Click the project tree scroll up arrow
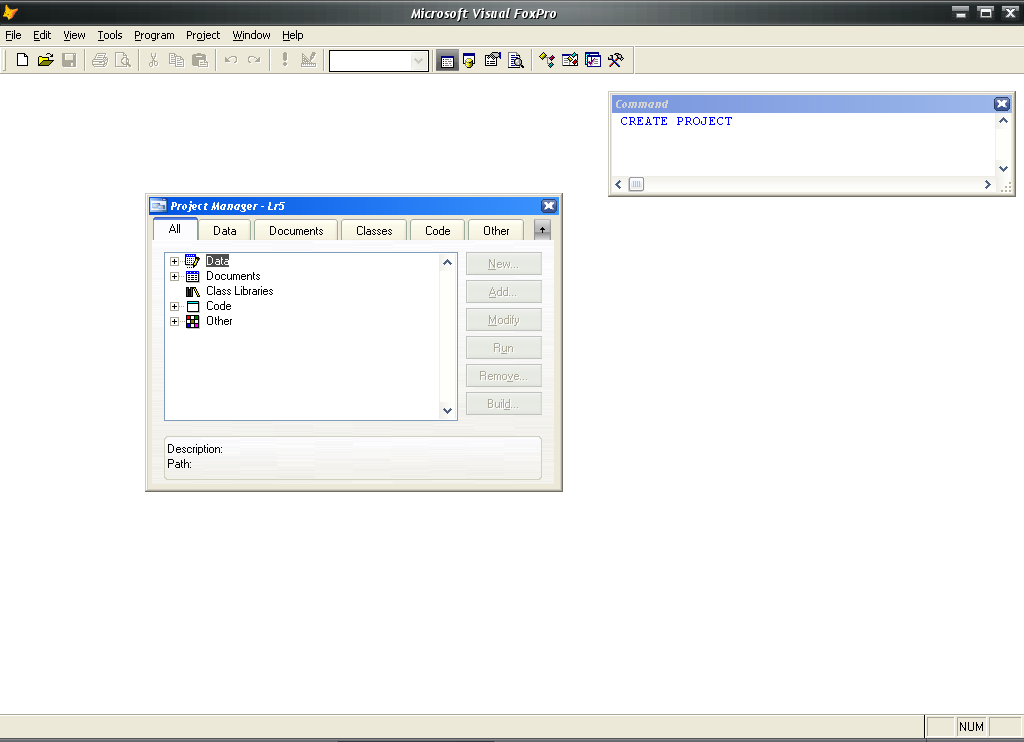 pos(447,263)
